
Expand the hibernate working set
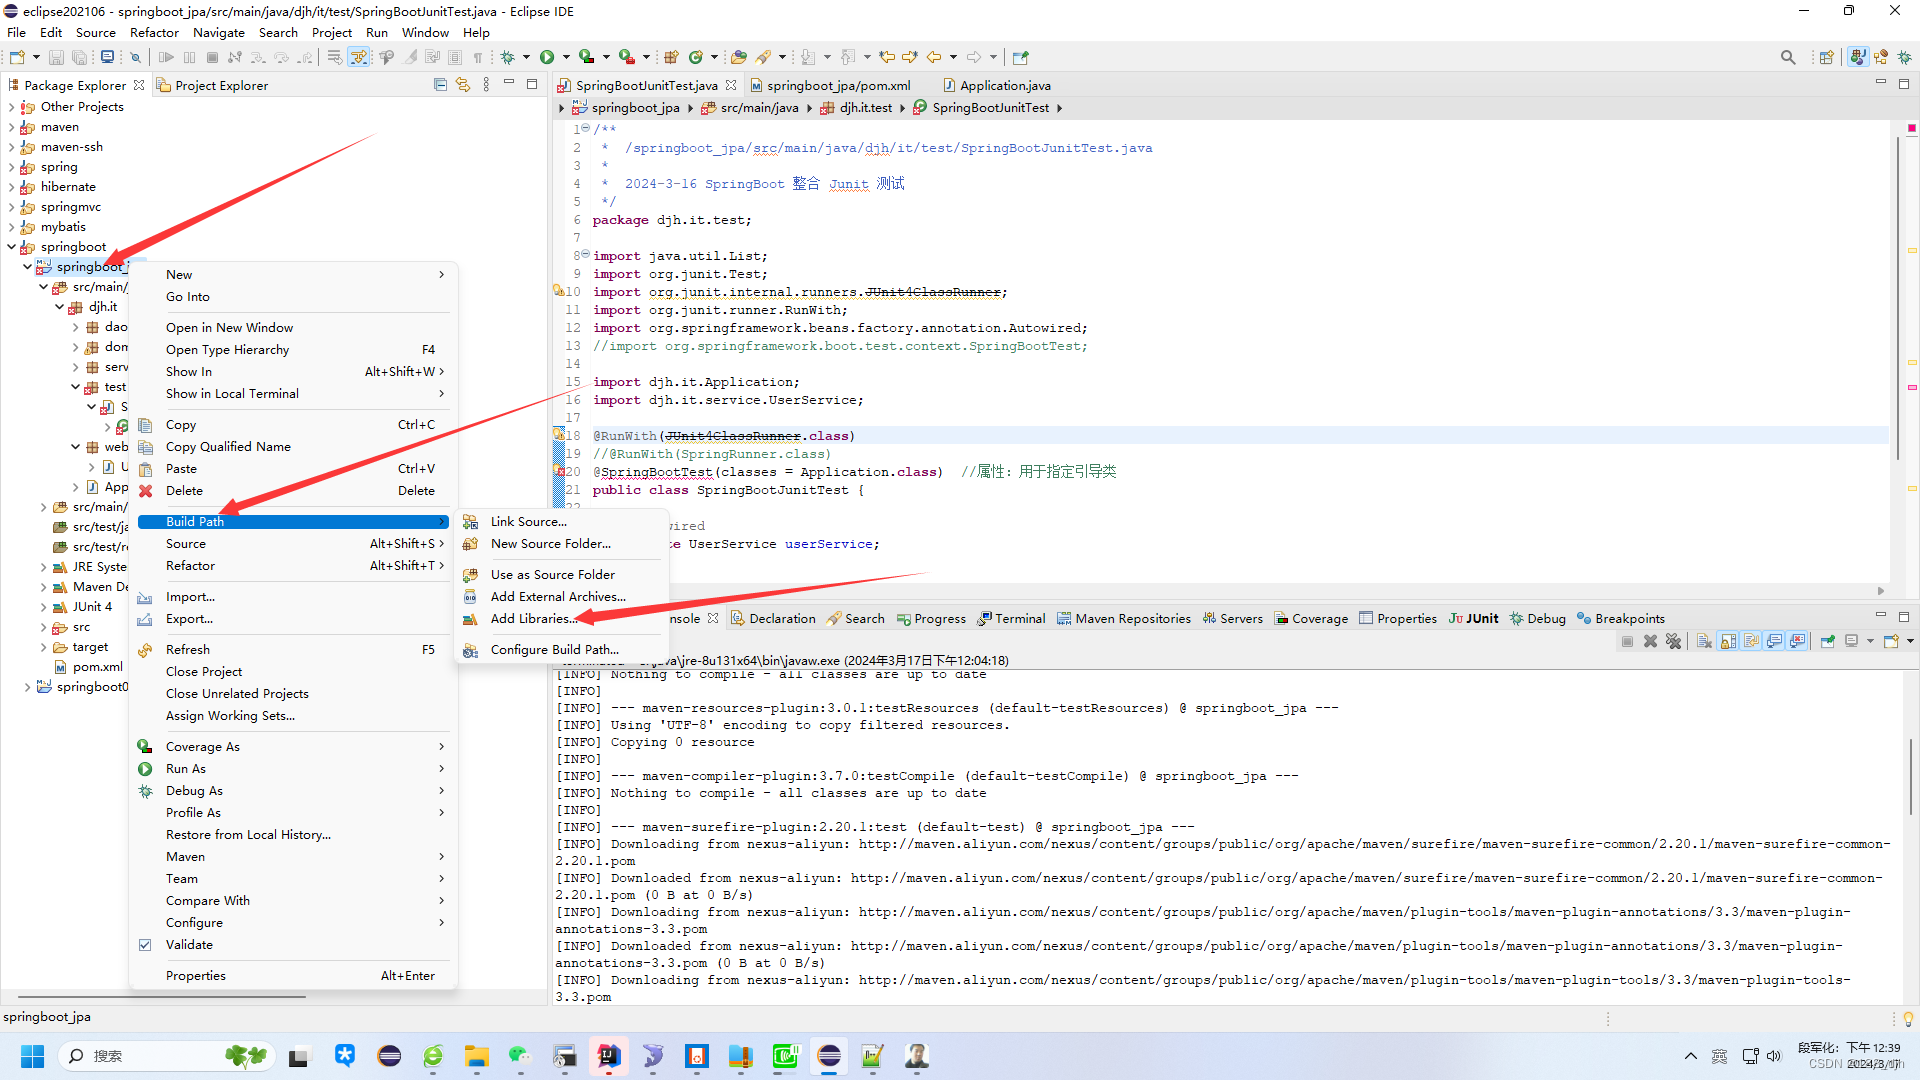(11, 187)
